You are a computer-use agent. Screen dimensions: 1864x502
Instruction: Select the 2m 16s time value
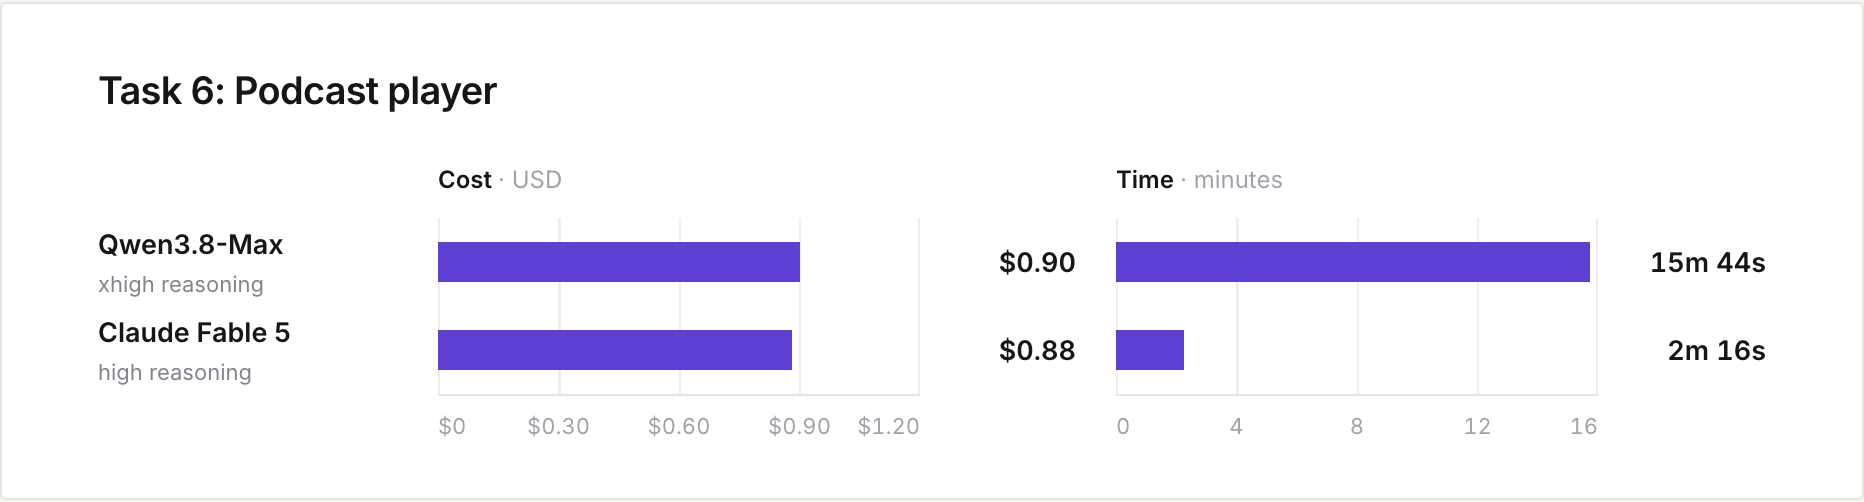click(x=1717, y=351)
